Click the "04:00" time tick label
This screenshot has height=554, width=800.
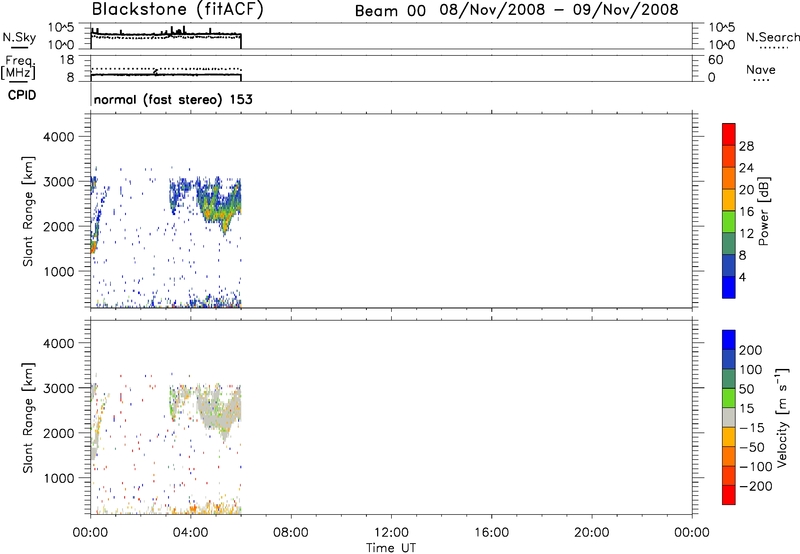(x=191, y=533)
